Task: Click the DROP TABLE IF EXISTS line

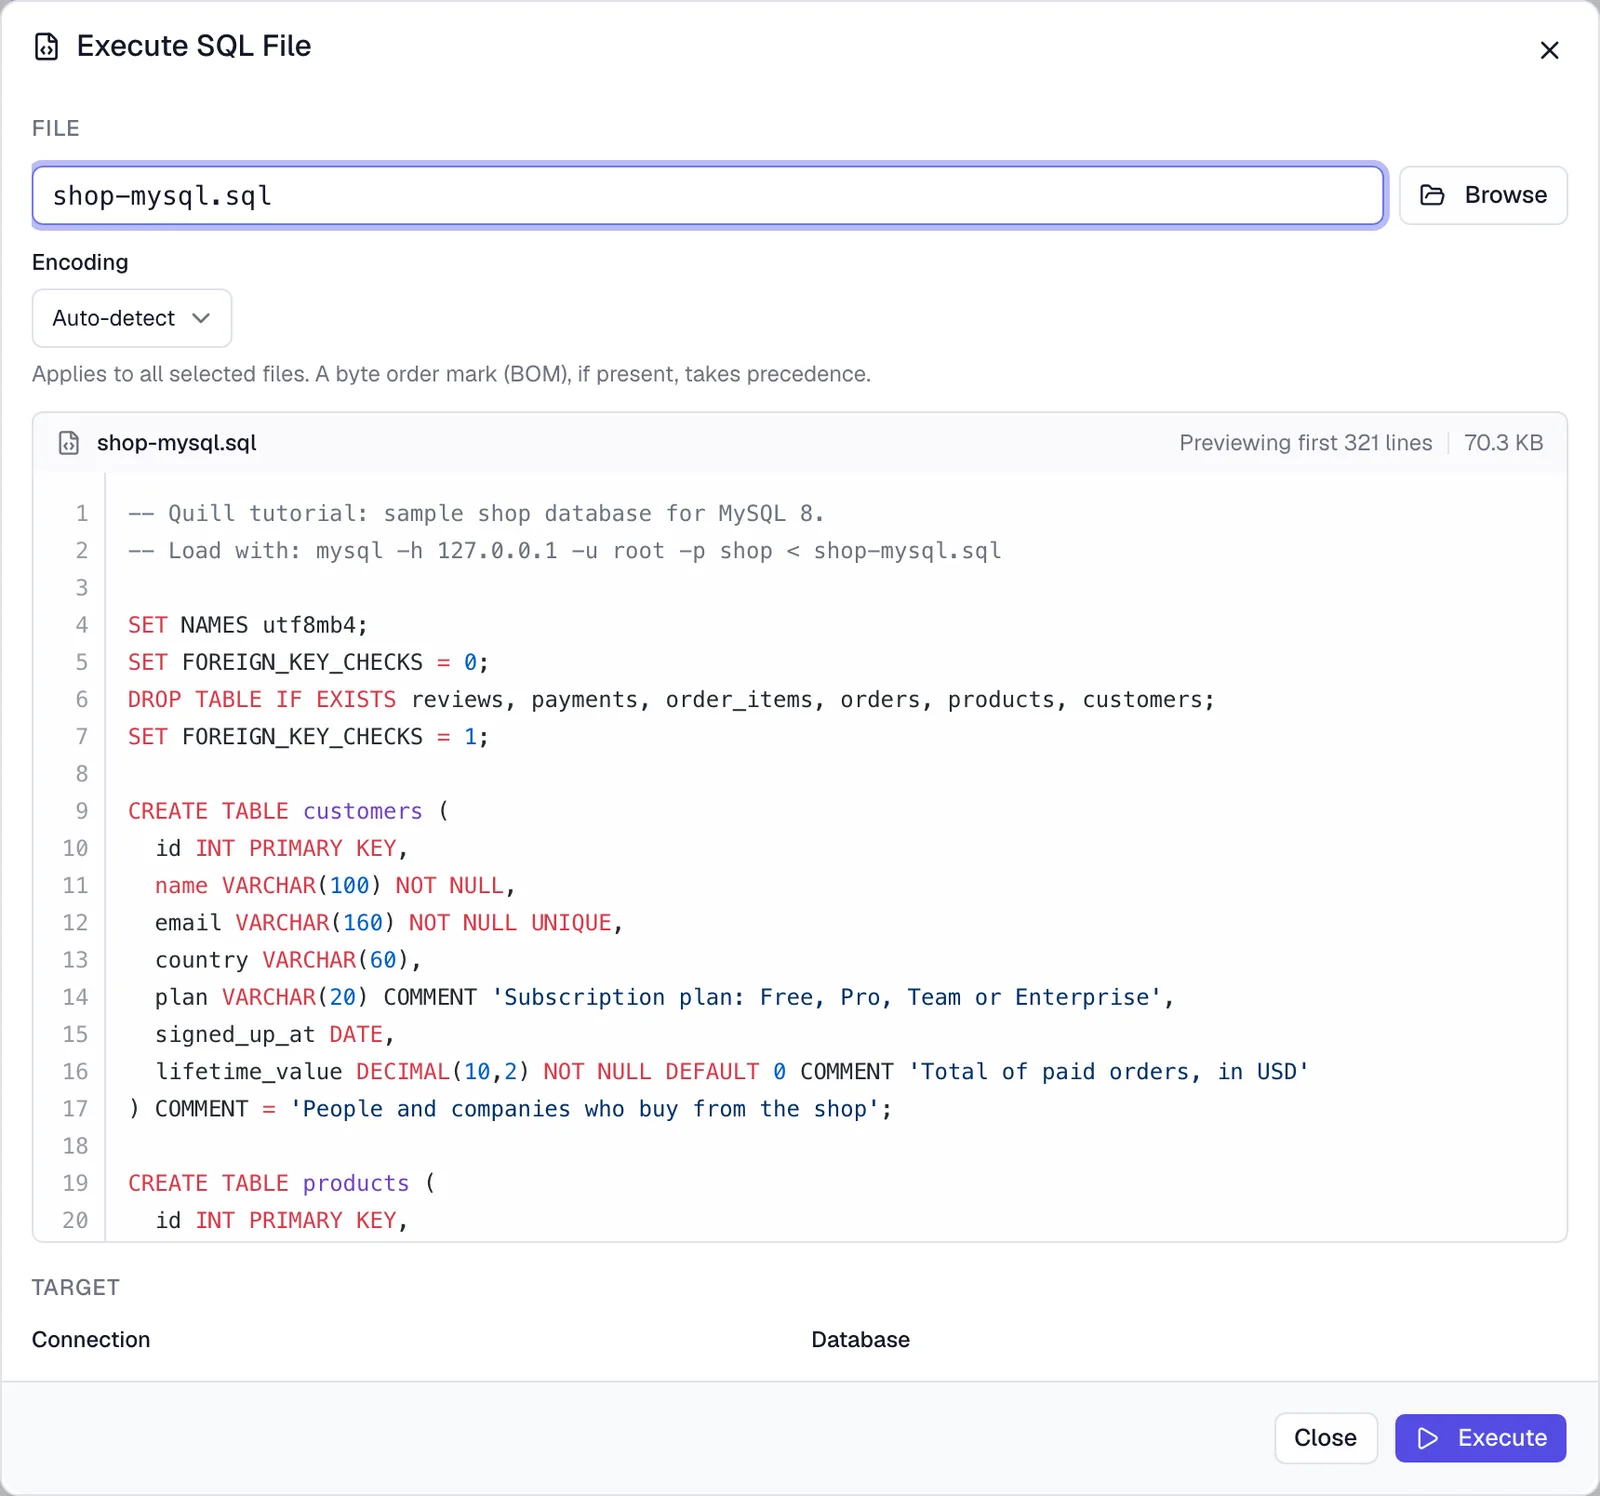Action: point(671,700)
